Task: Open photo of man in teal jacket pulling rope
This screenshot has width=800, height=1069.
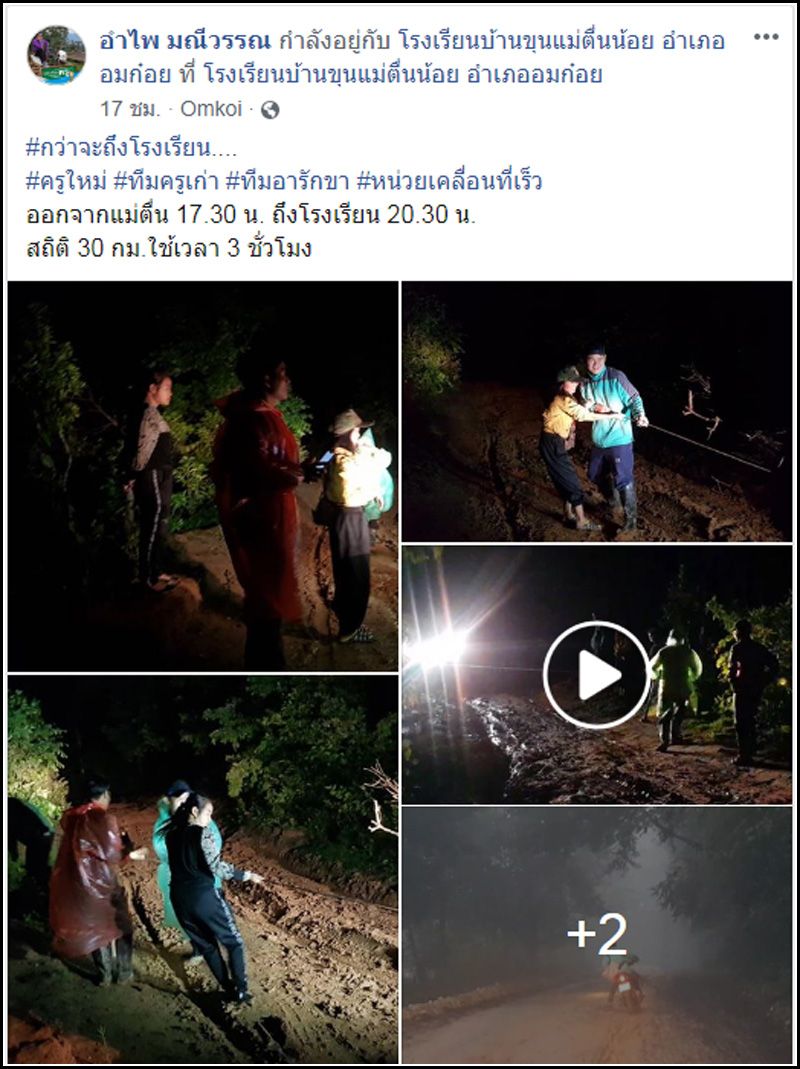Action: (x=597, y=412)
